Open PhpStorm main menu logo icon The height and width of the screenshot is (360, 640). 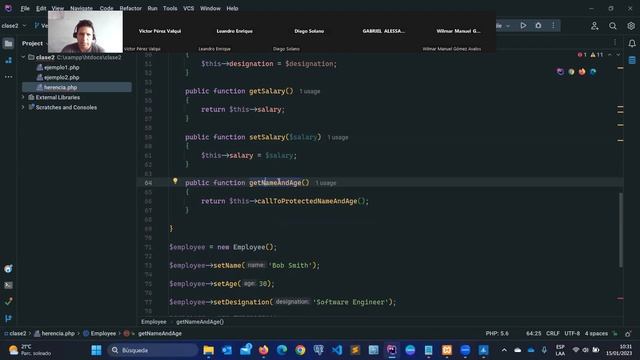pos(8,8)
